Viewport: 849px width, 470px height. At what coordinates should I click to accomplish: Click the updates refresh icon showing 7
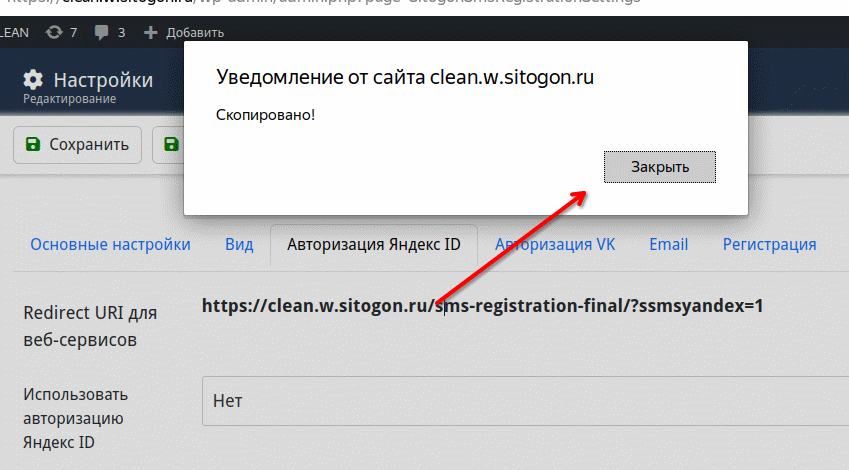point(54,32)
